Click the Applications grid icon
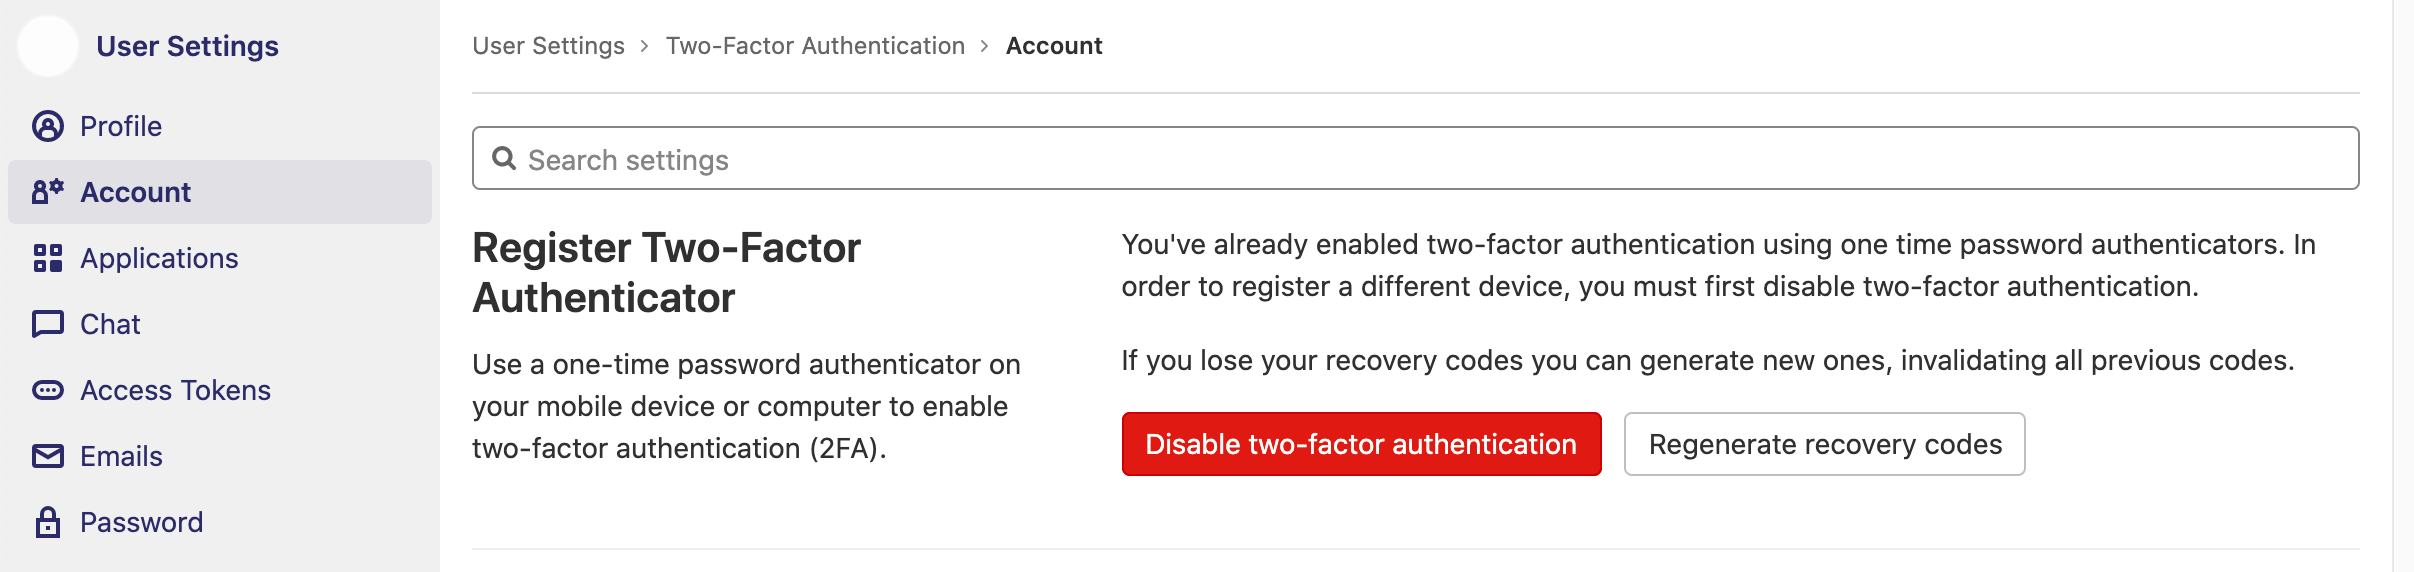This screenshot has width=2414, height=572. tap(48, 258)
